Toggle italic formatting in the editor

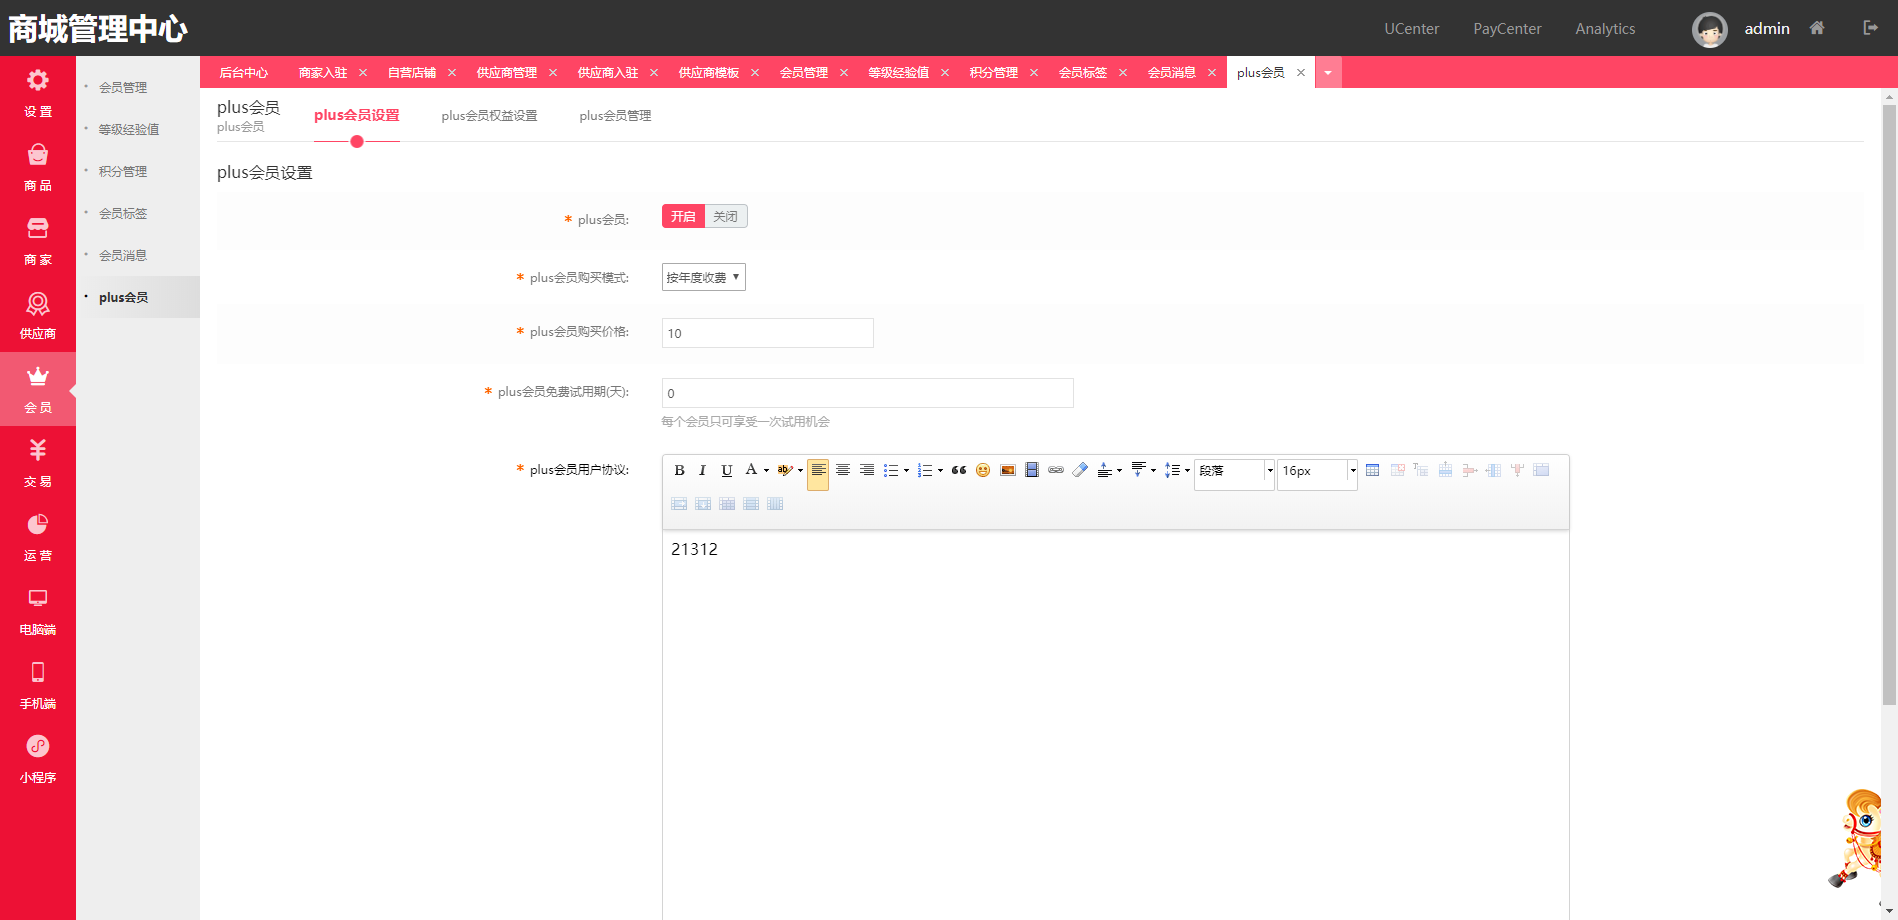tap(702, 470)
